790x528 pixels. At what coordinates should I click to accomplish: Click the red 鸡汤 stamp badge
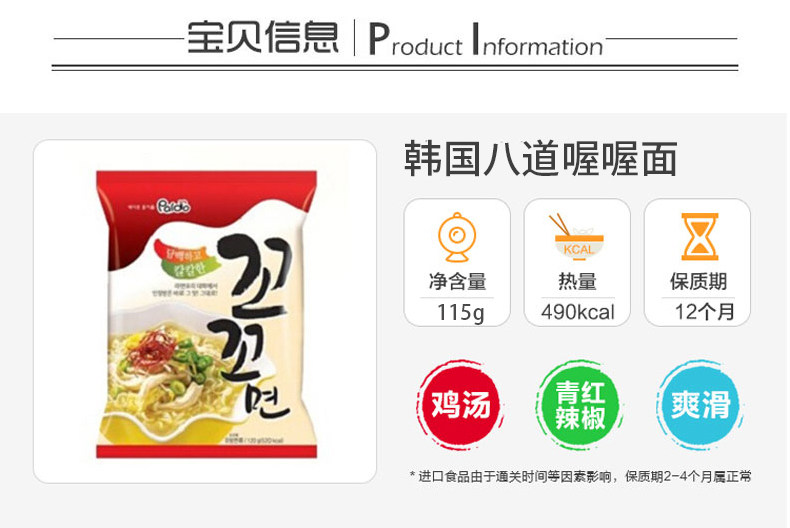460,404
